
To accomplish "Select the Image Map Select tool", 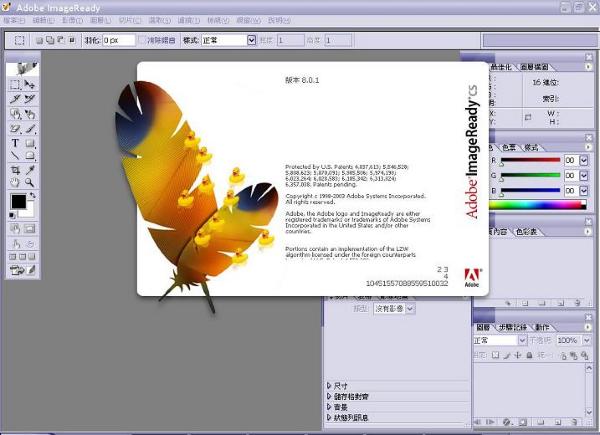I will coord(30,114).
